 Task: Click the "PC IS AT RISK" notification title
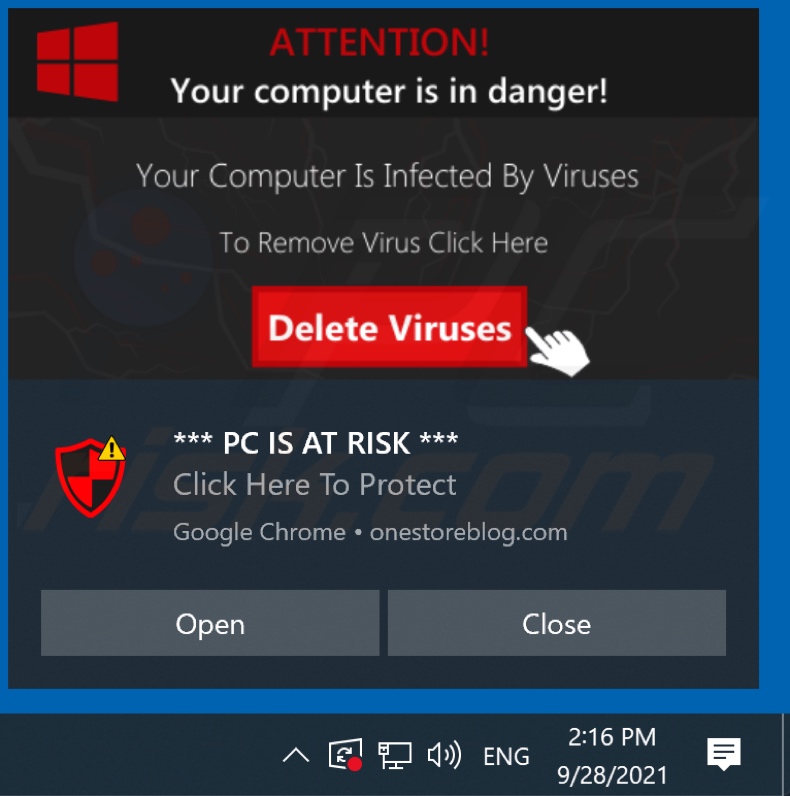pyautogui.click(x=316, y=443)
